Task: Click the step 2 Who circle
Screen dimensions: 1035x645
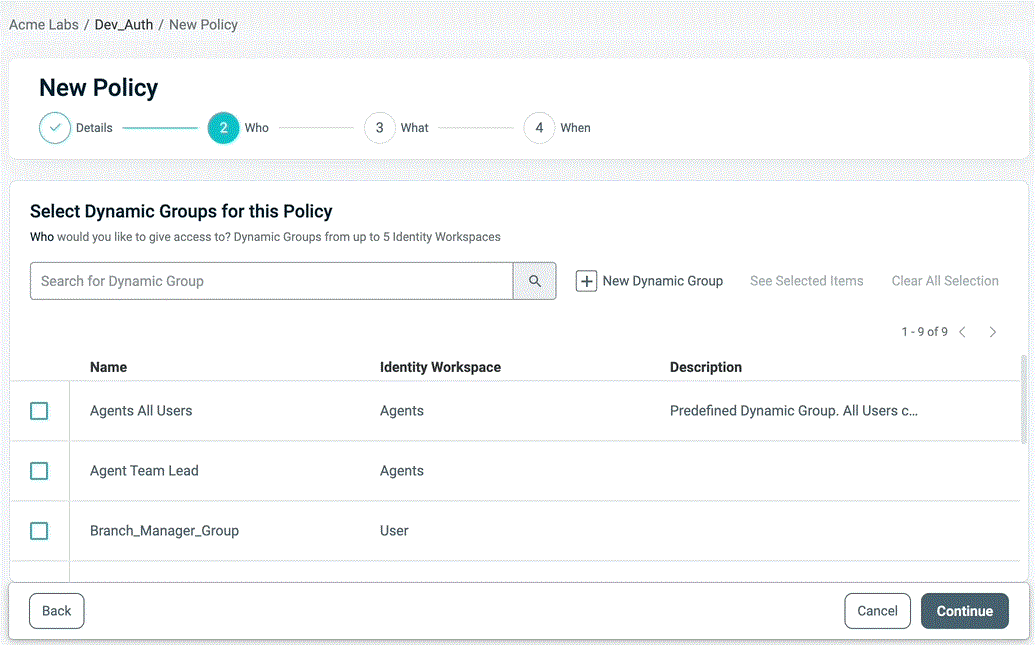Action: [x=223, y=128]
